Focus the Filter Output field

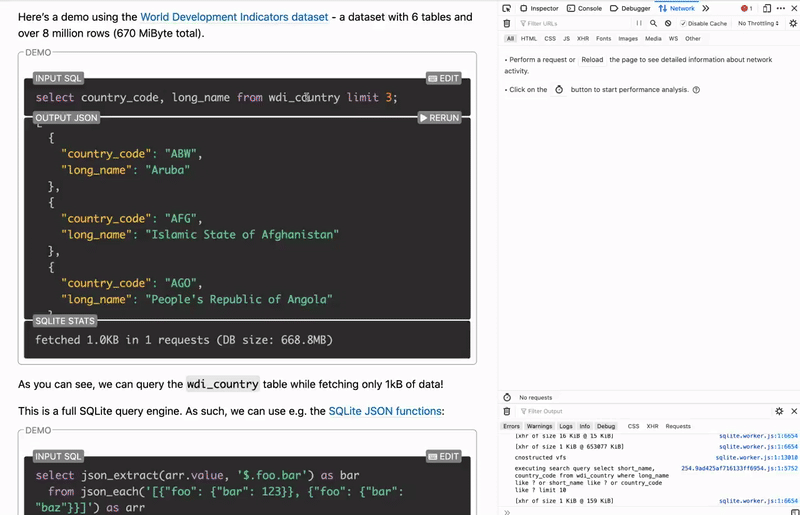[643, 411]
